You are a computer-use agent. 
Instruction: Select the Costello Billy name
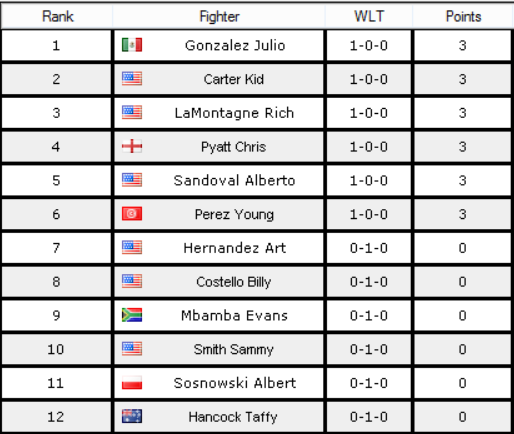[233, 282]
